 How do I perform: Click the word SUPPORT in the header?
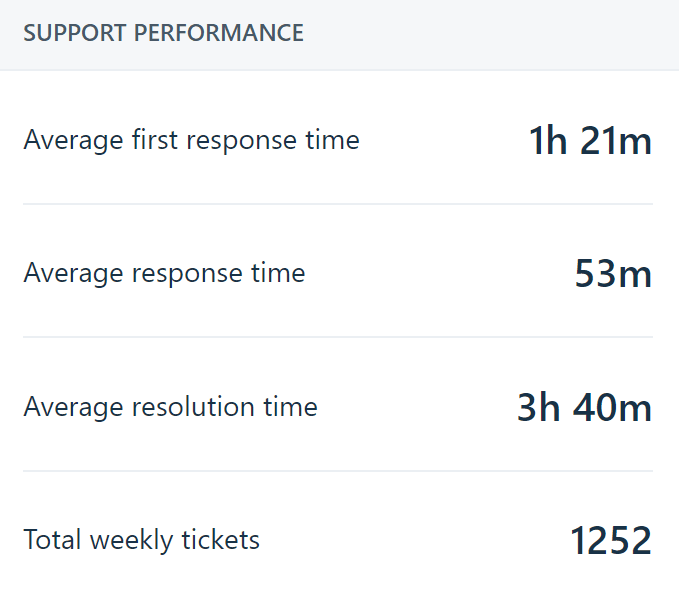pos(74,33)
